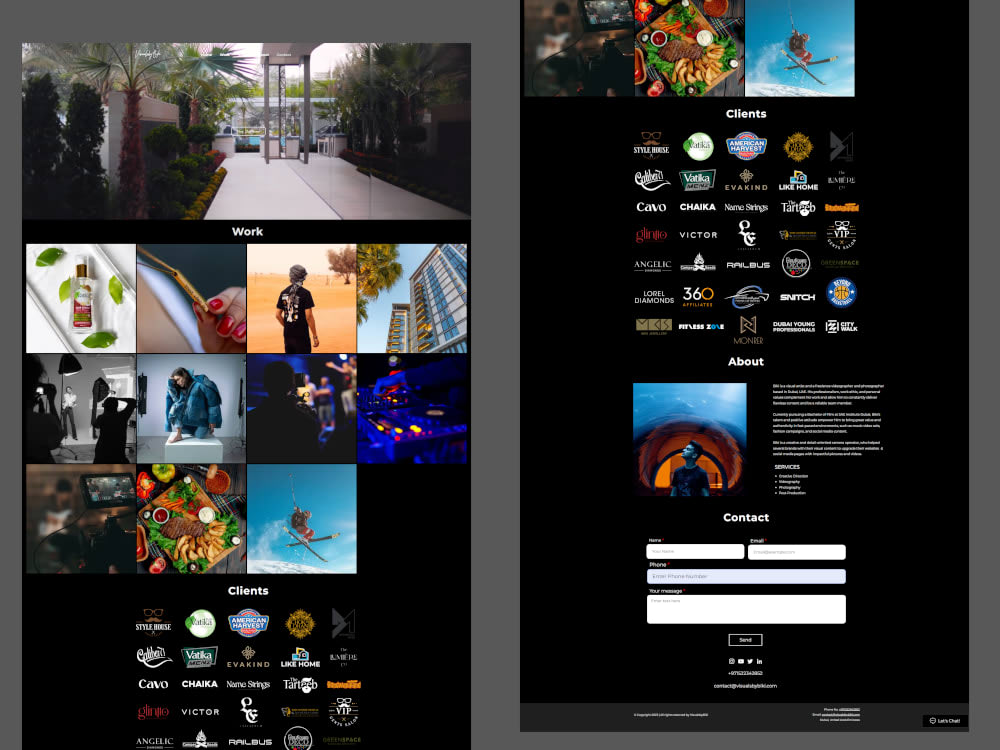Click the contact@visualsbybiki.com email link

[x=746, y=686]
